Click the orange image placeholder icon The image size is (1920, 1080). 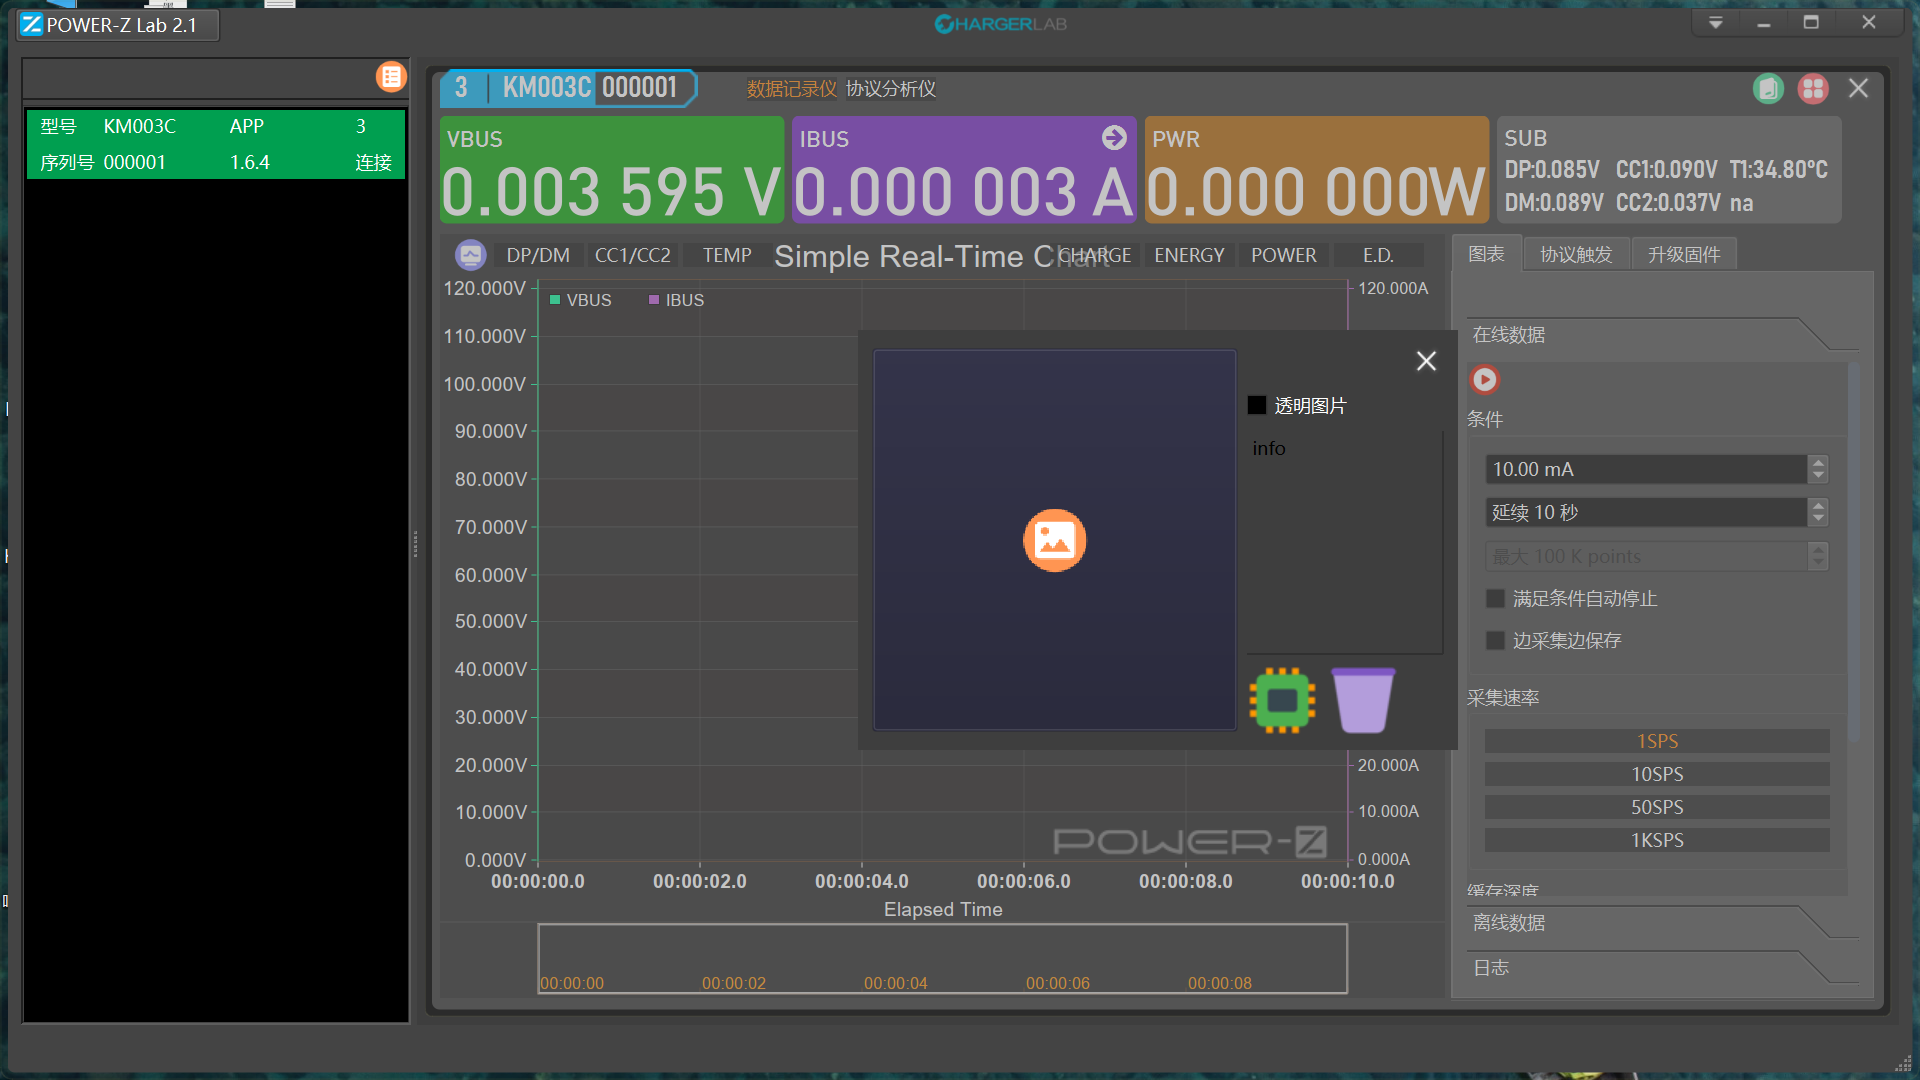[x=1054, y=541]
